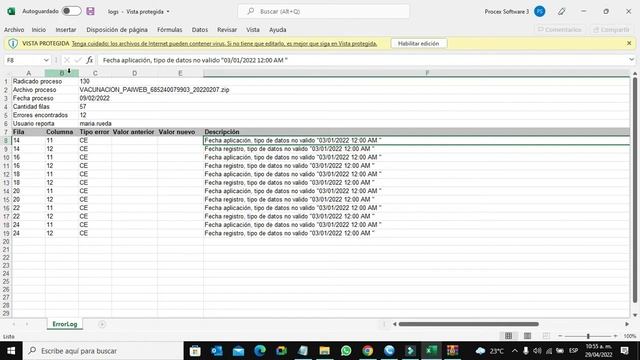Viewport: 640px width, 360px height.
Task: Click the Windows Start button
Action: pyautogui.click(x=11, y=351)
